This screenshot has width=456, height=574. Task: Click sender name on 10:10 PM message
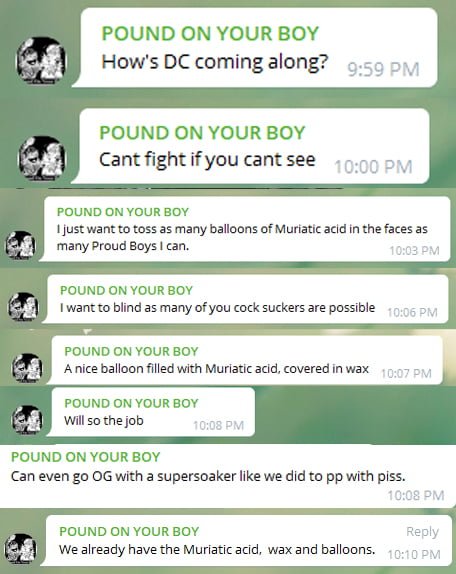click(129, 531)
